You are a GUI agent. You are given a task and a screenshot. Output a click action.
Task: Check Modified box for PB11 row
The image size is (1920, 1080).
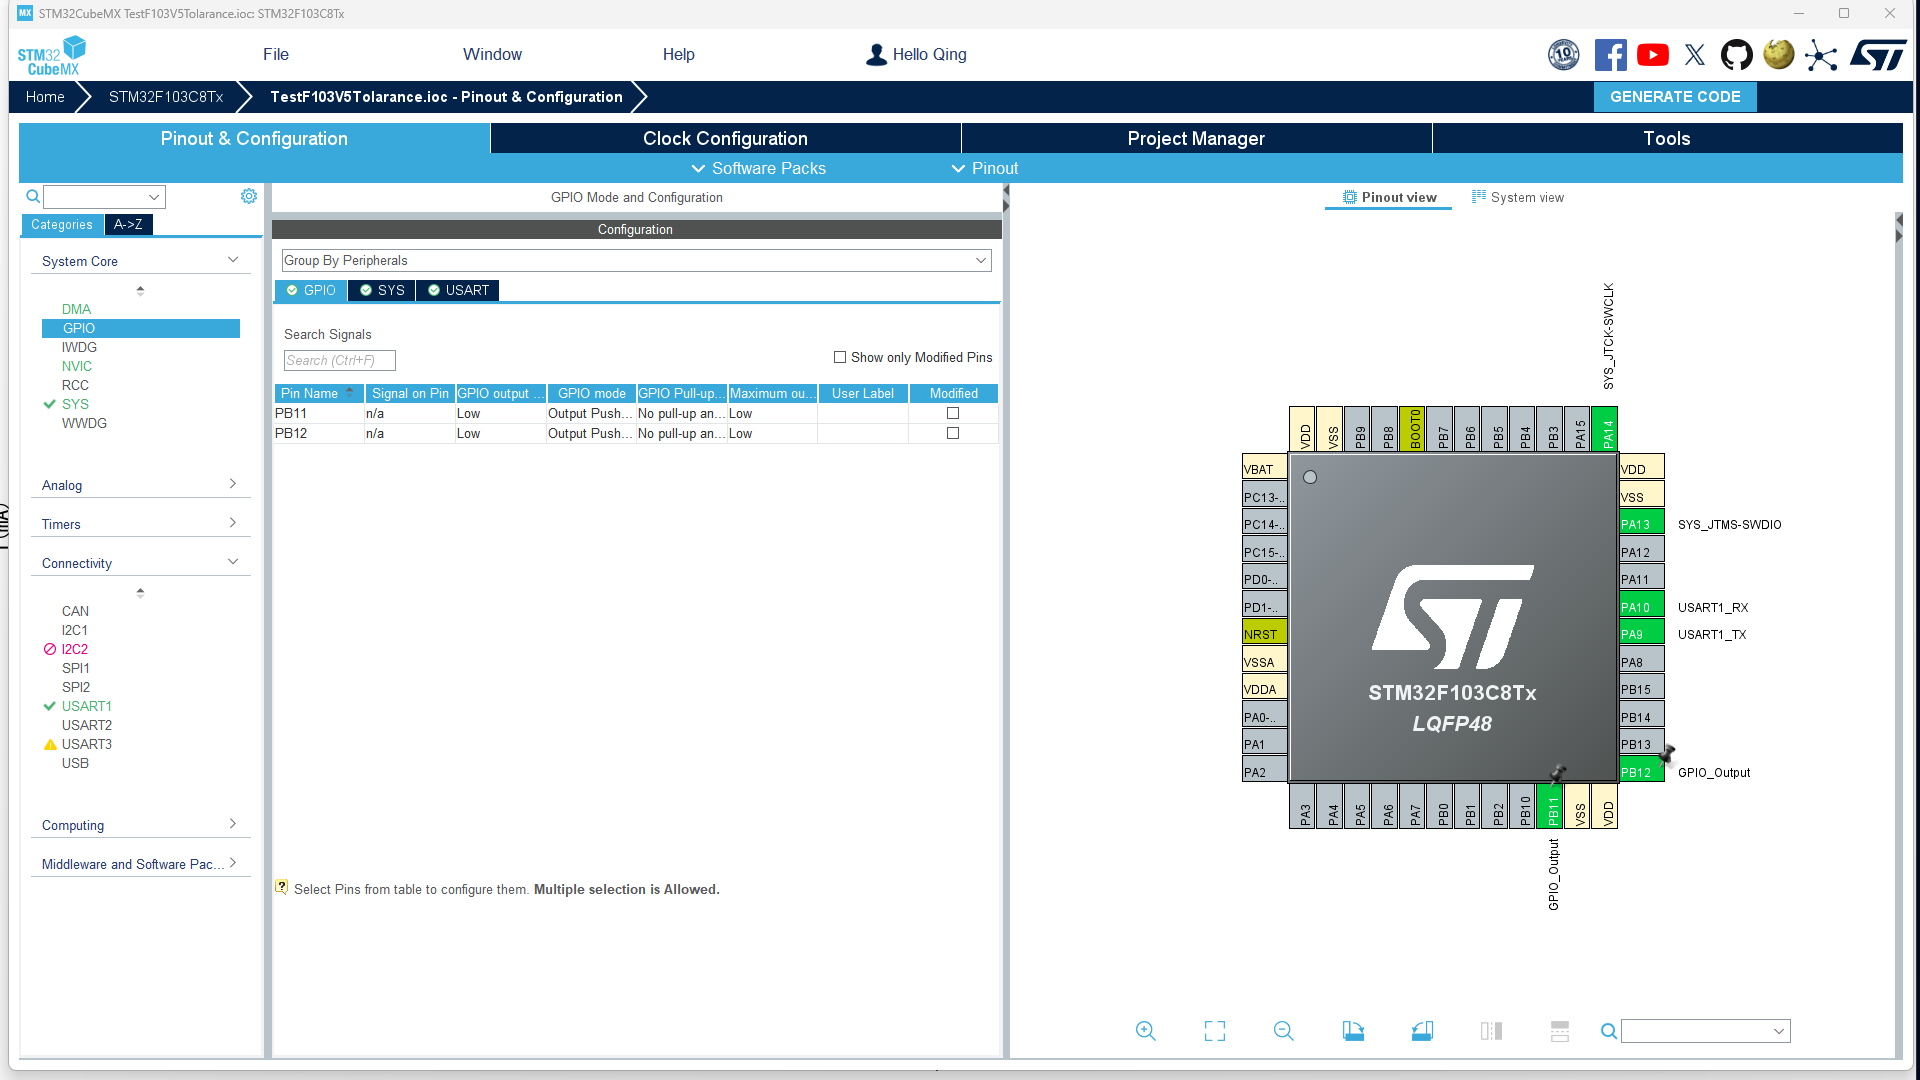[x=953, y=413]
